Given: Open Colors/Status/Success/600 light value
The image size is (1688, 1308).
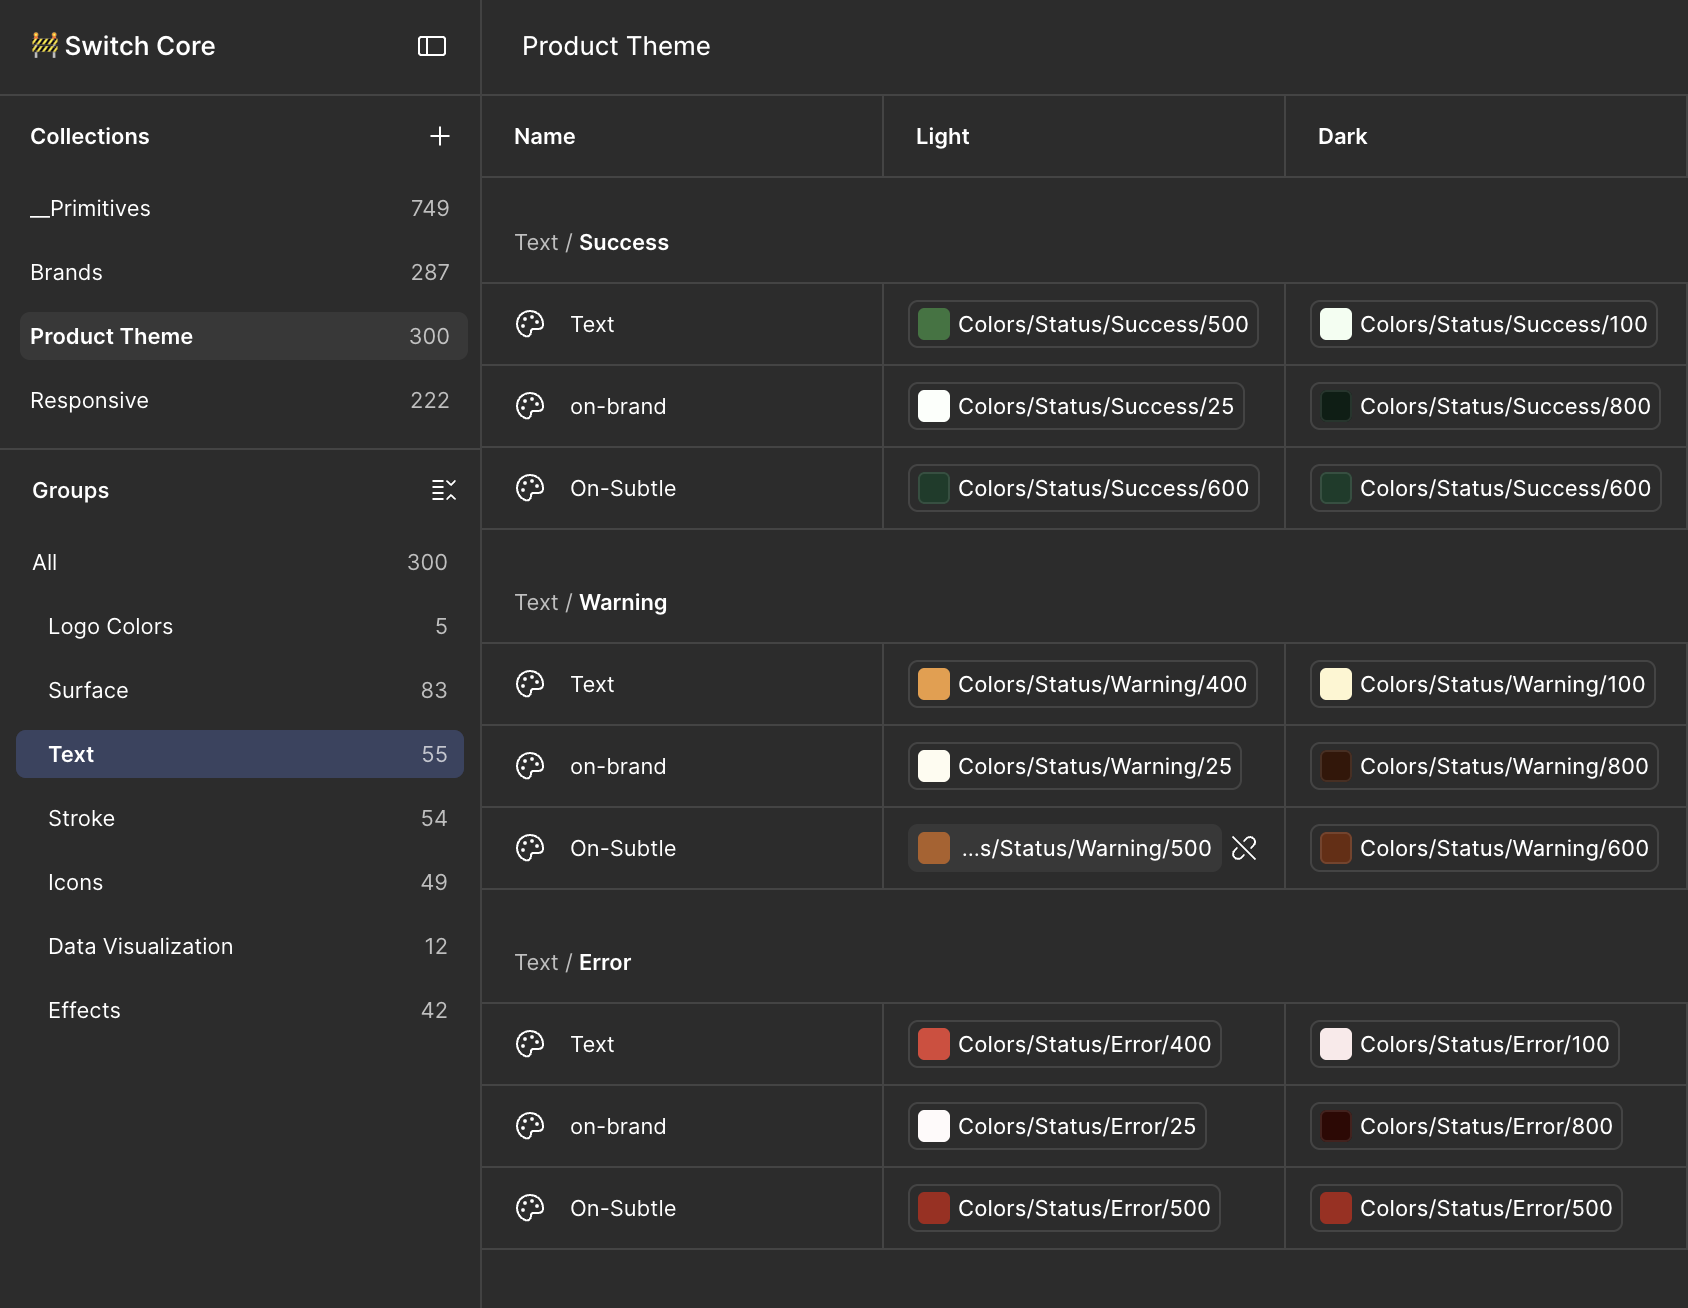Looking at the screenshot, I should [1084, 488].
